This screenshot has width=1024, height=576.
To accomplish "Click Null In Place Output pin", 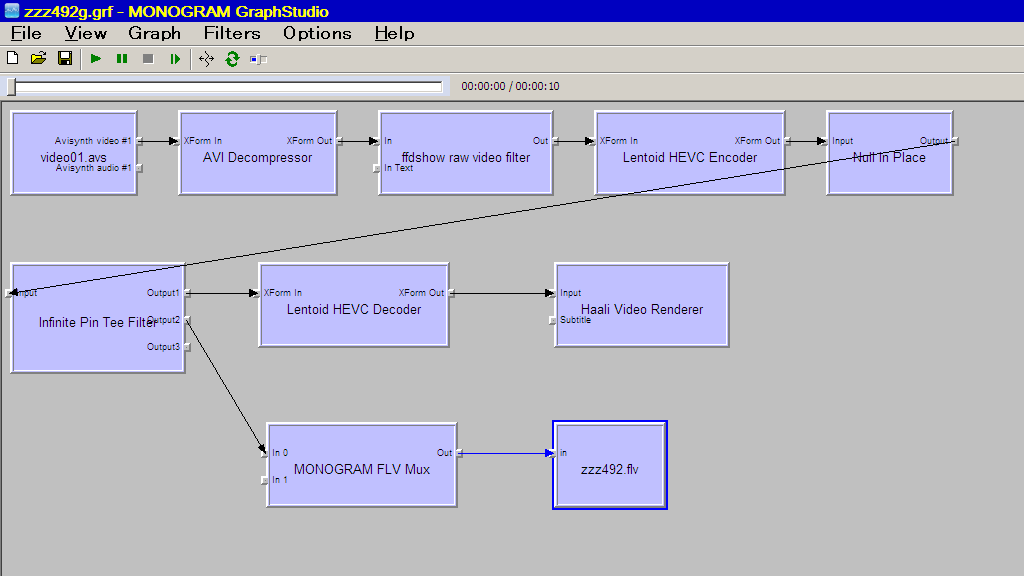I will tap(955, 141).
